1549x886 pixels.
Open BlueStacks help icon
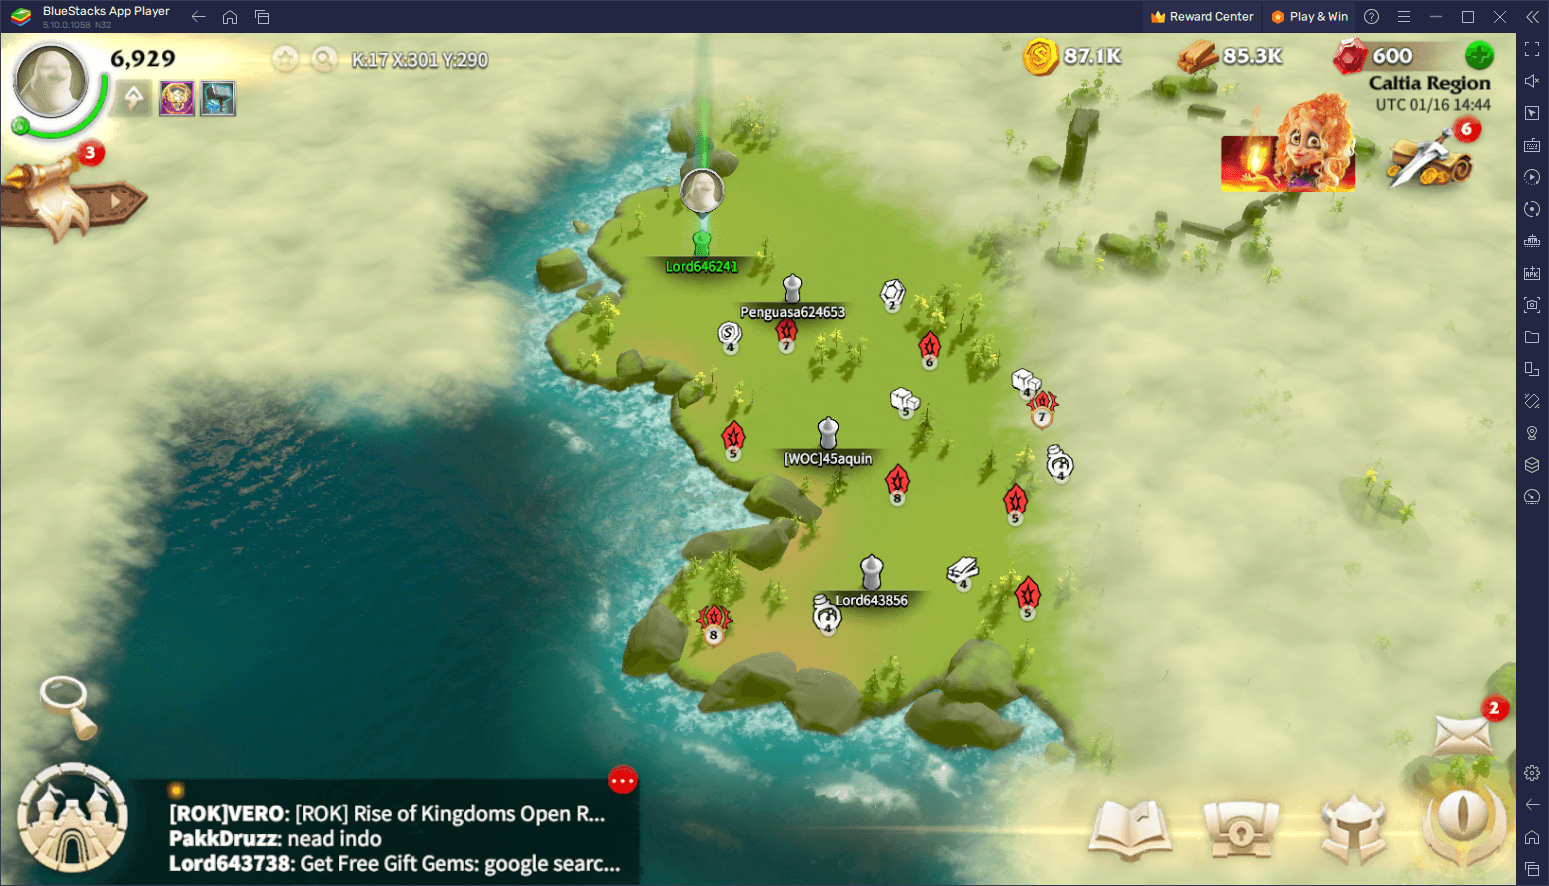point(1372,17)
